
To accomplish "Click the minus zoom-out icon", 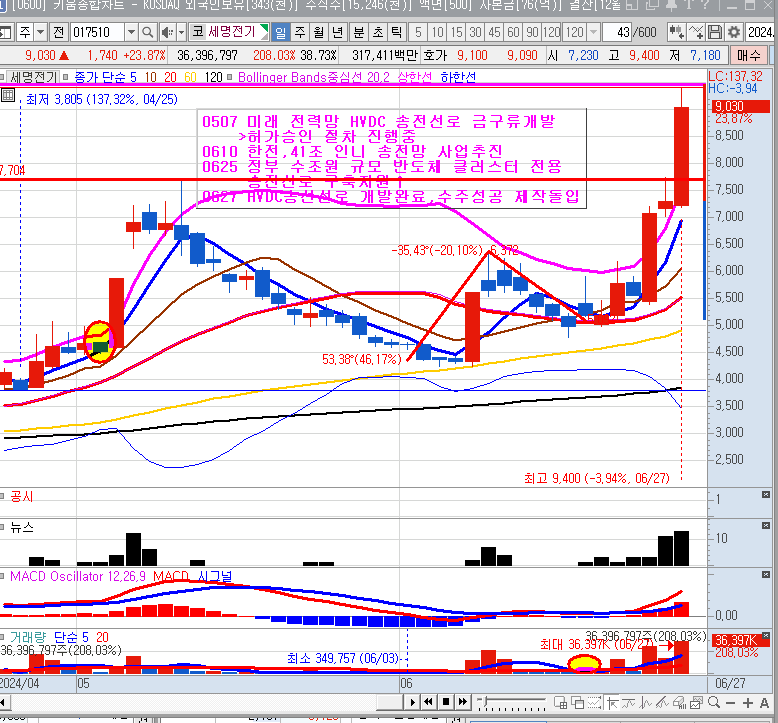I will [730, 703].
